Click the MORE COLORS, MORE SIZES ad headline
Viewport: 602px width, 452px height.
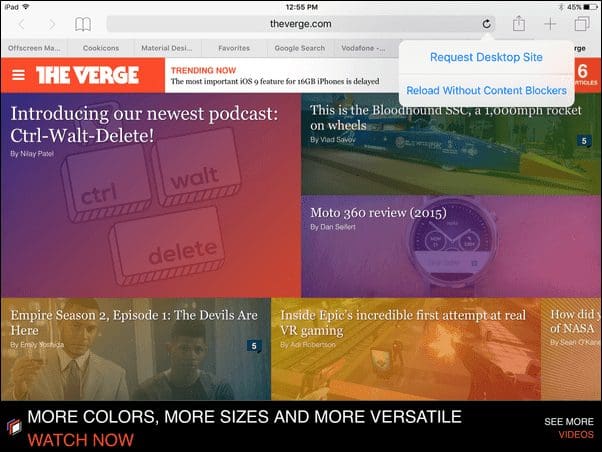coord(245,417)
